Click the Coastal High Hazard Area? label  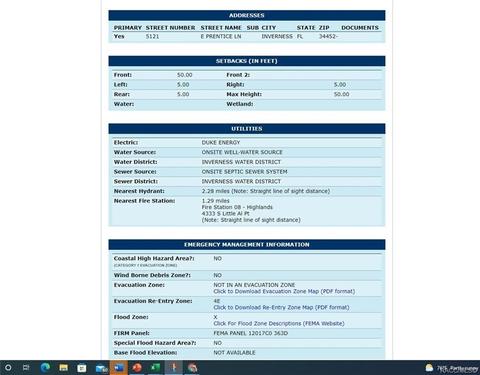click(154, 258)
